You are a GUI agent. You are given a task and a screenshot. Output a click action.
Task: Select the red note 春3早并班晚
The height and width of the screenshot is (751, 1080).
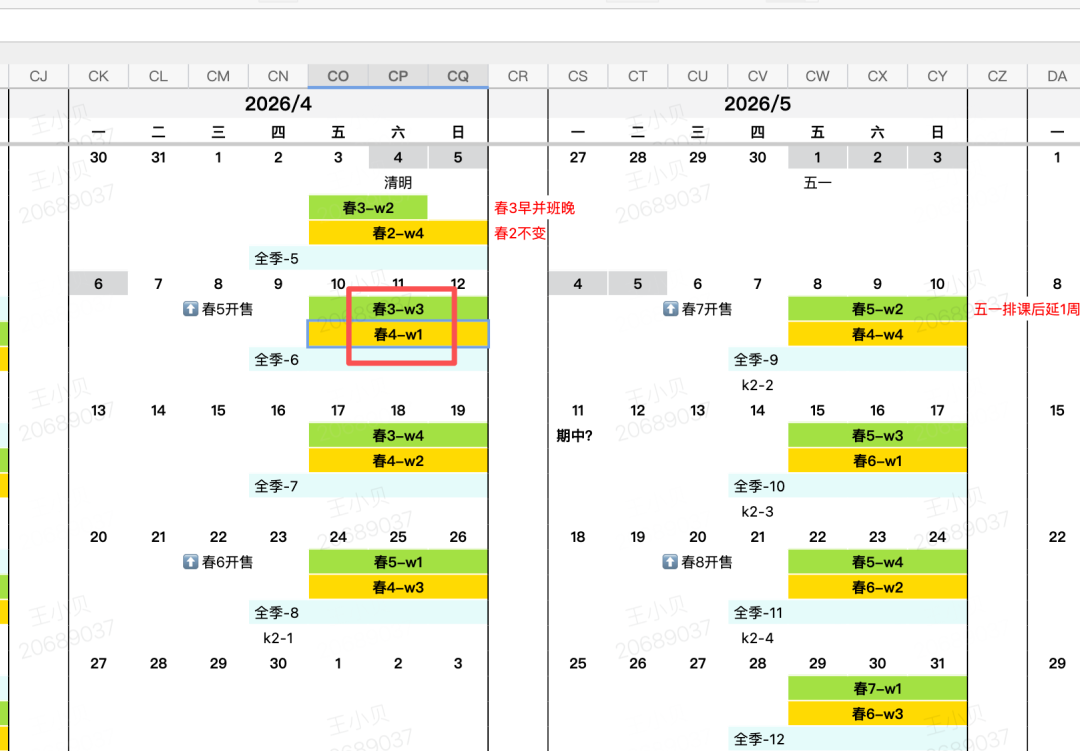[x=534, y=208]
